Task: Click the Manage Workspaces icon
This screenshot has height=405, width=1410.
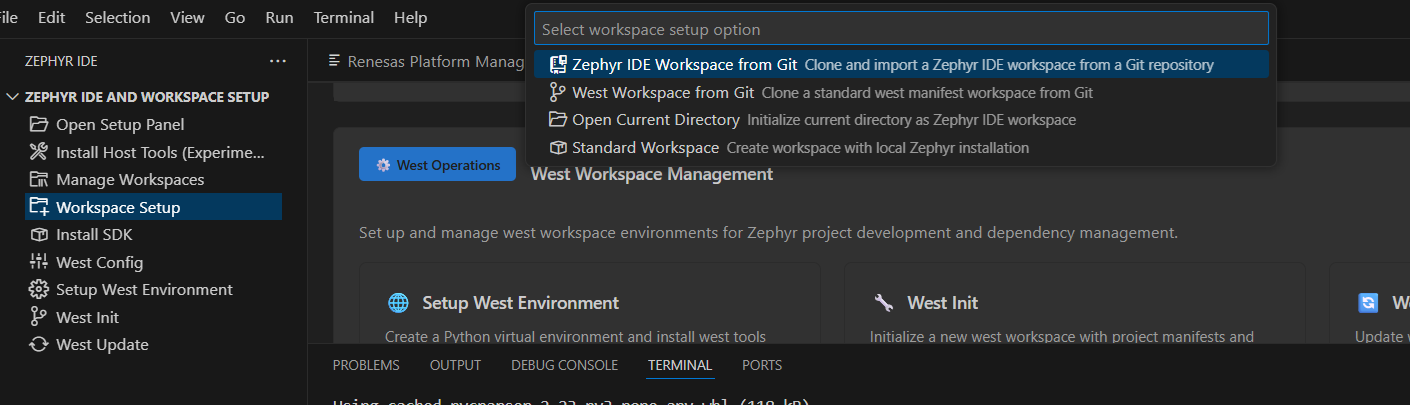Action: click(x=39, y=180)
